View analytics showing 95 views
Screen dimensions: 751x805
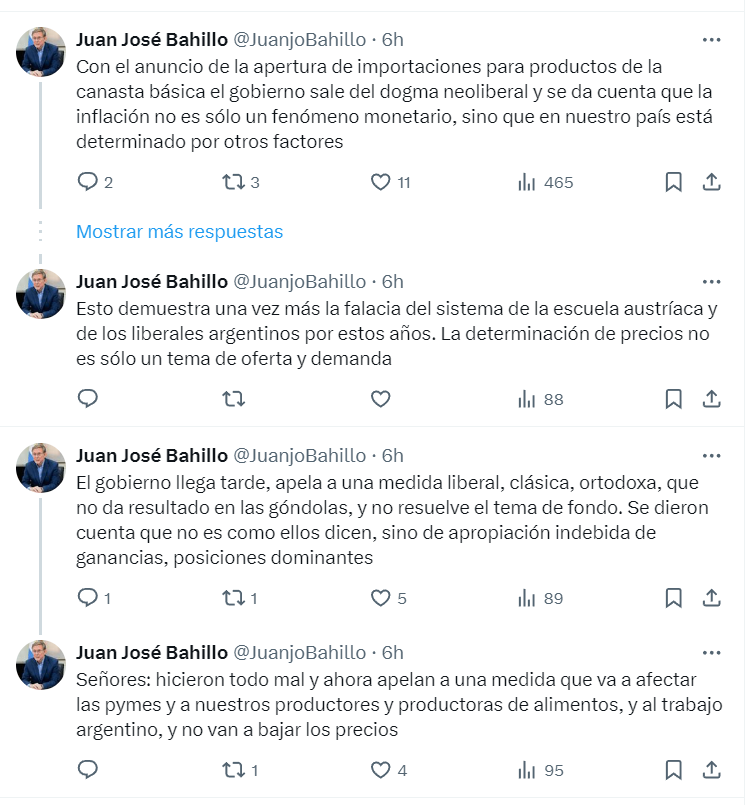[541, 770]
